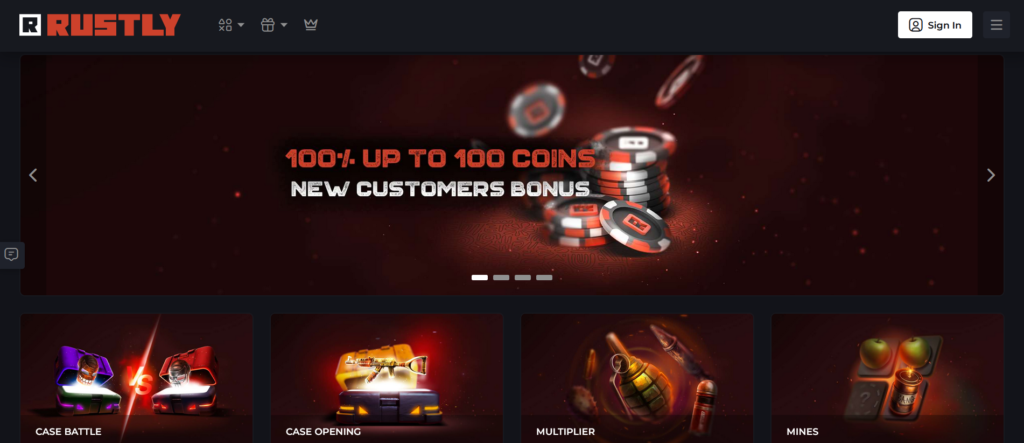The height and width of the screenshot is (443, 1024).
Task: Expand the gift dropdown caret
Action: pos(284,25)
